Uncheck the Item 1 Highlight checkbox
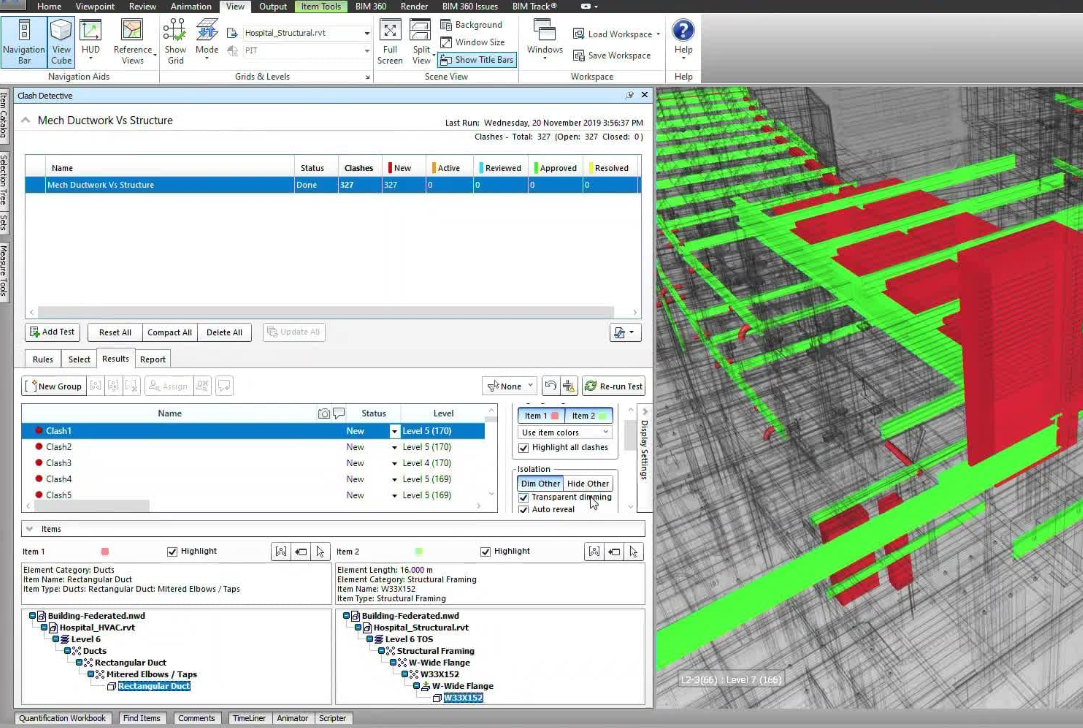 point(173,551)
